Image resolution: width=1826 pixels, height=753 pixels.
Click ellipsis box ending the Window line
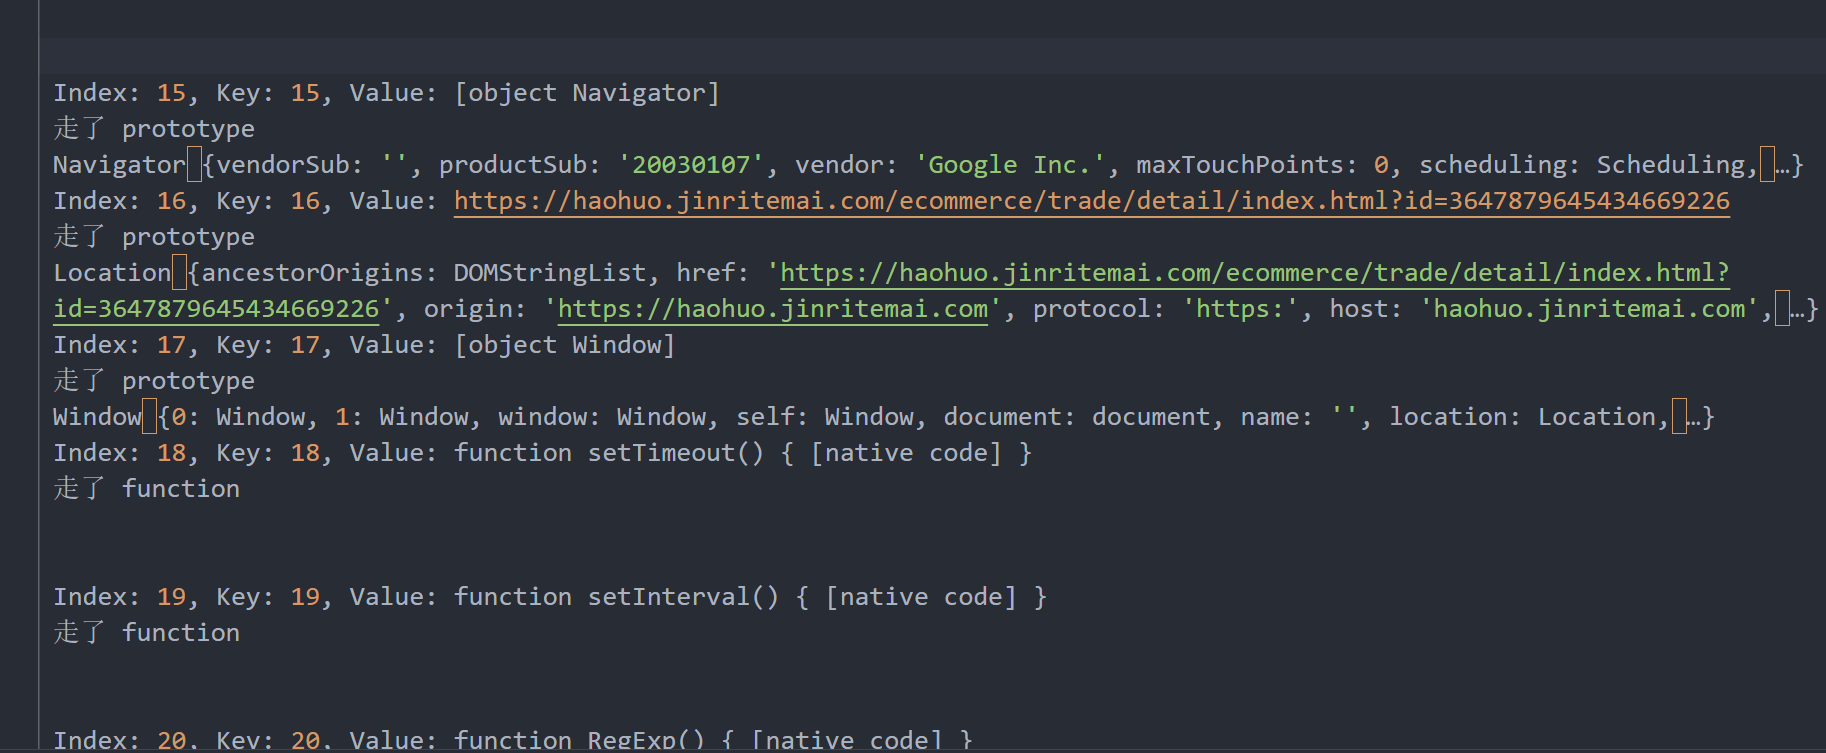tap(1679, 417)
